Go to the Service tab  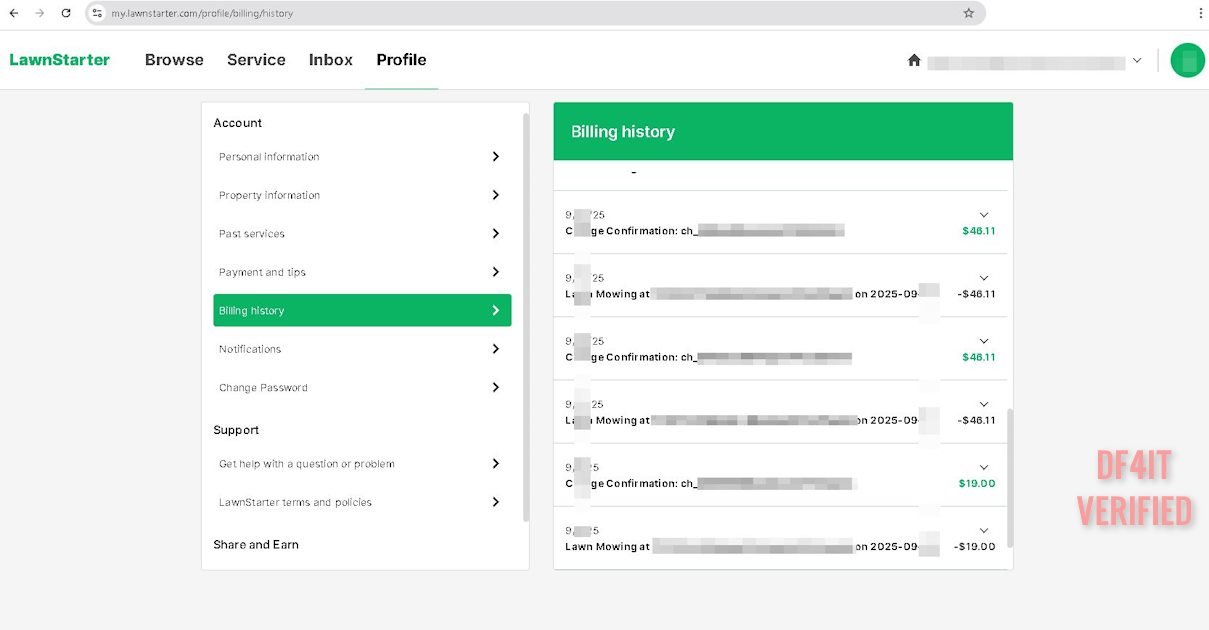click(x=256, y=60)
